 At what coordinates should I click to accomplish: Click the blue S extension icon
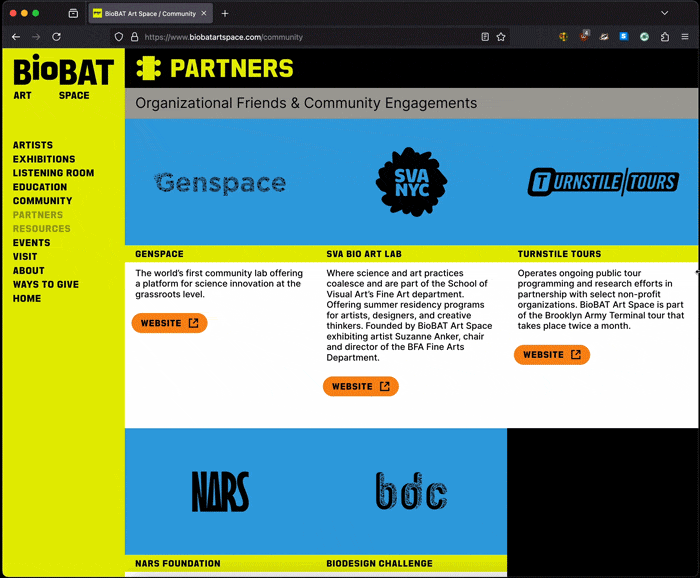[624, 37]
